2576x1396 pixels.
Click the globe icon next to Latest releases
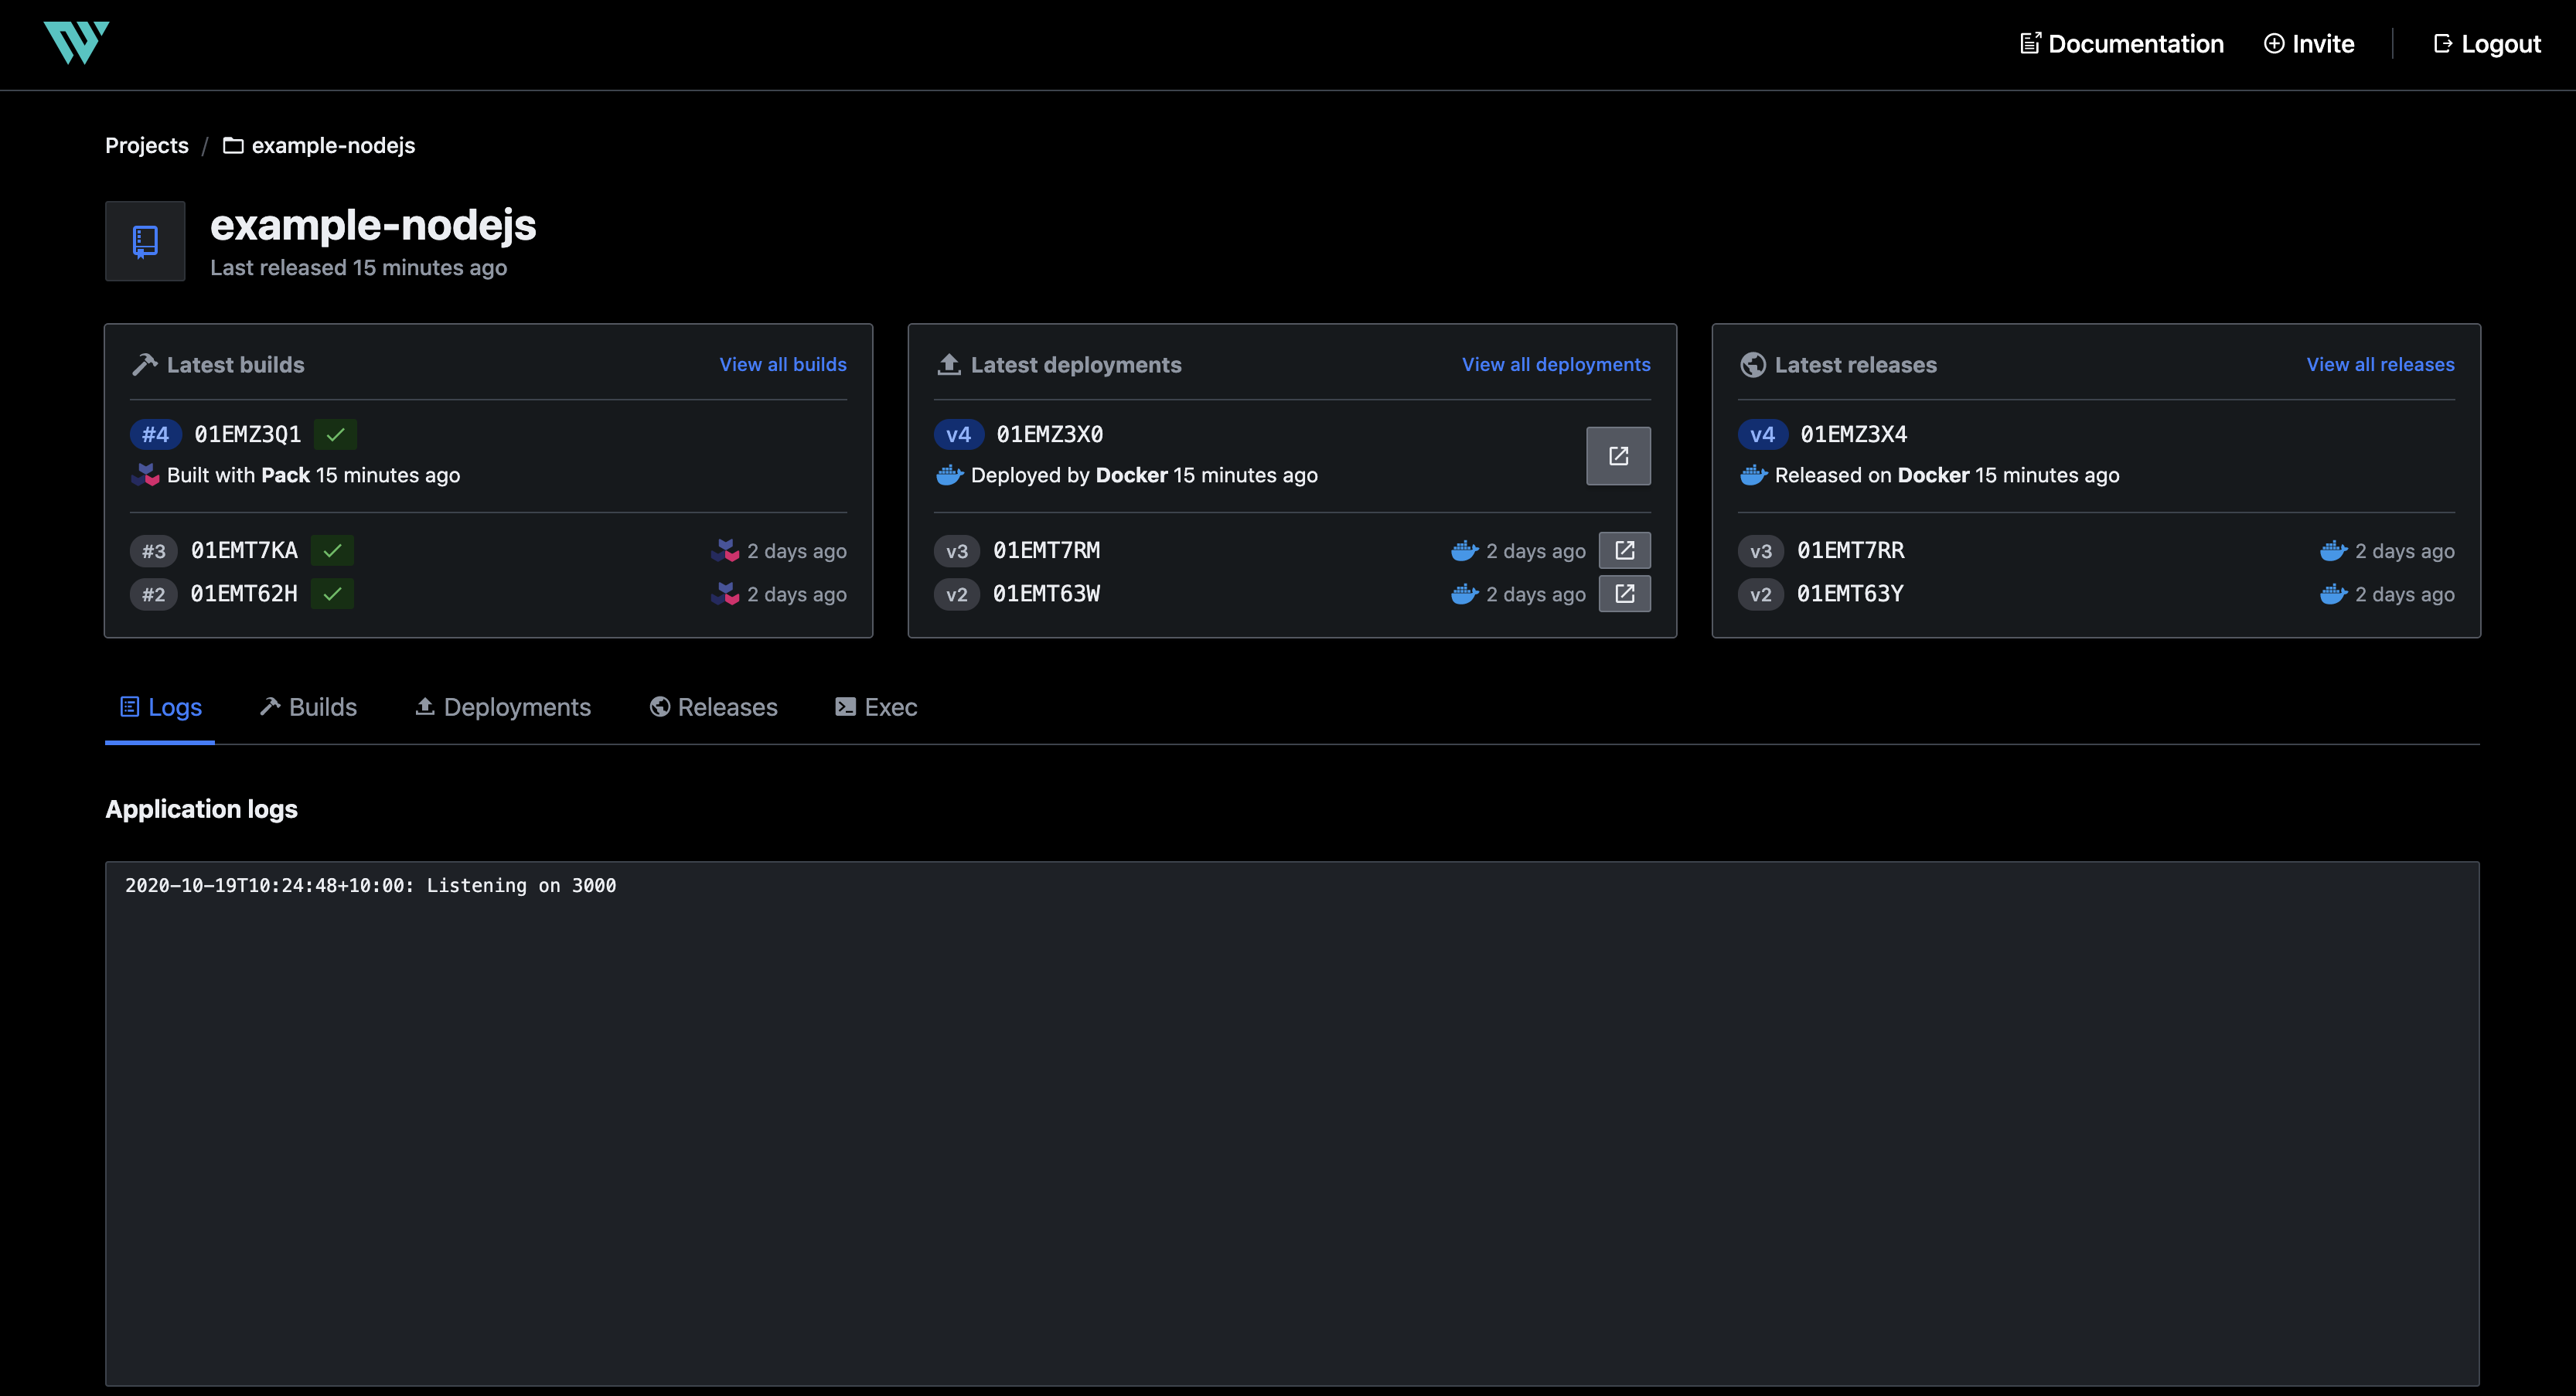pos(1752,365)
